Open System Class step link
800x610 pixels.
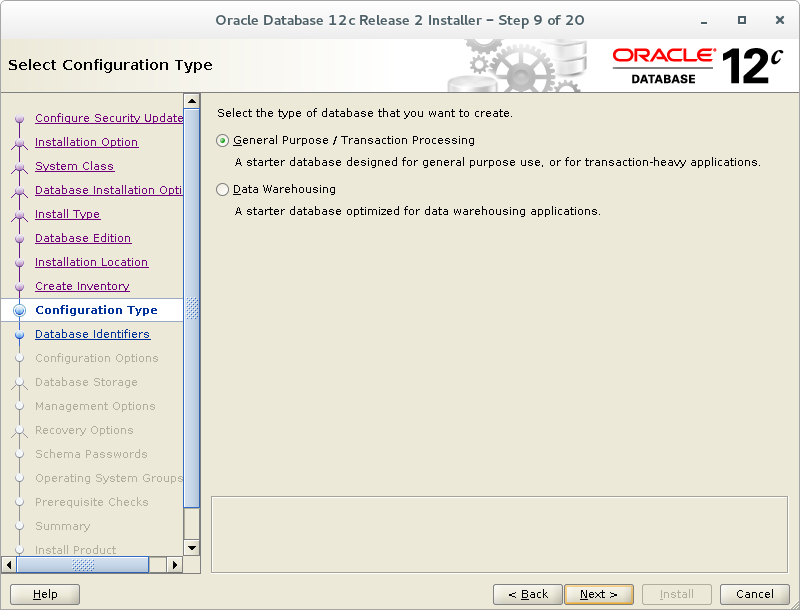pos(74,166)
